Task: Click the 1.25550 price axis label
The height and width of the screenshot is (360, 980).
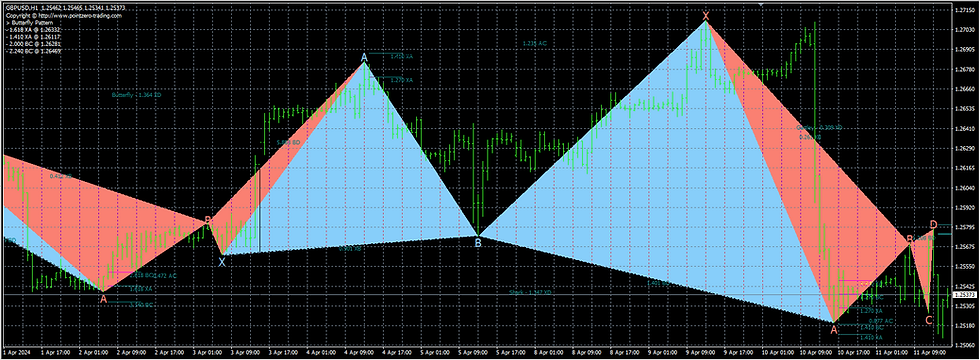Action: click(966, 267)
